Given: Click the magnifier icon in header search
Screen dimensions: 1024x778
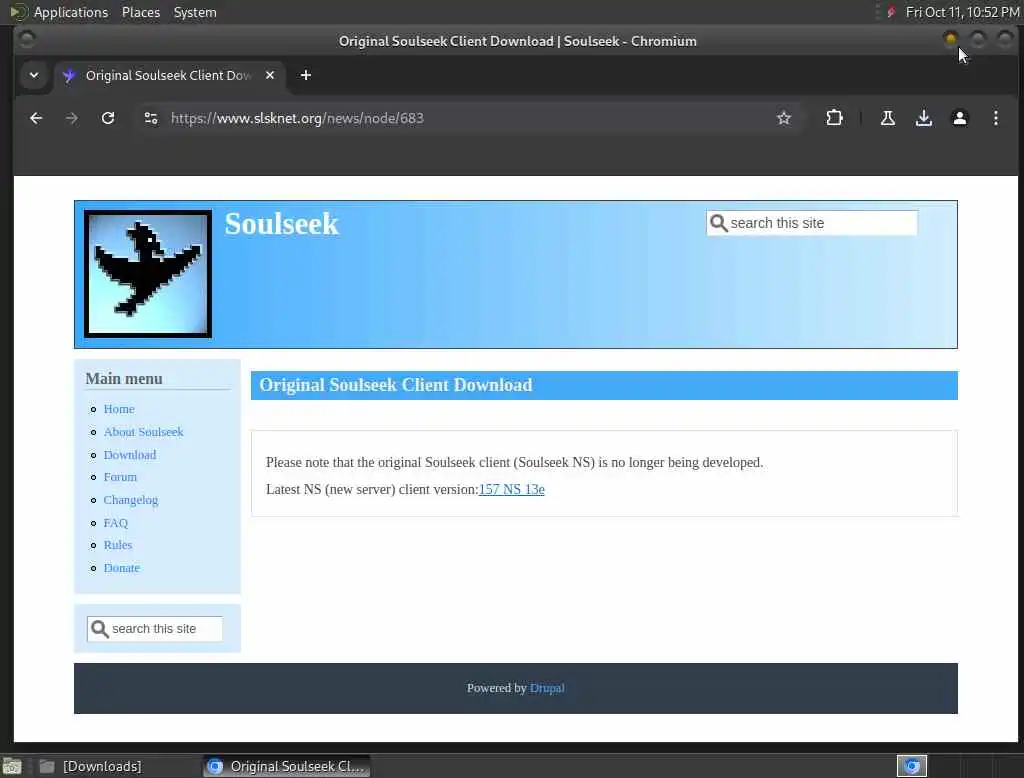Looking at the screenshot, I should pos(718,223).
